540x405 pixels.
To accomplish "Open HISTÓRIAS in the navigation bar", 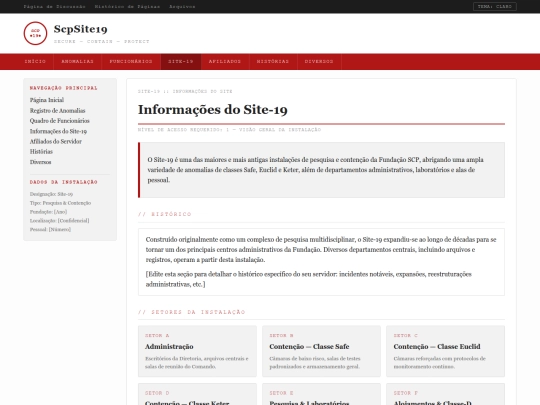I will click(273, 62).
